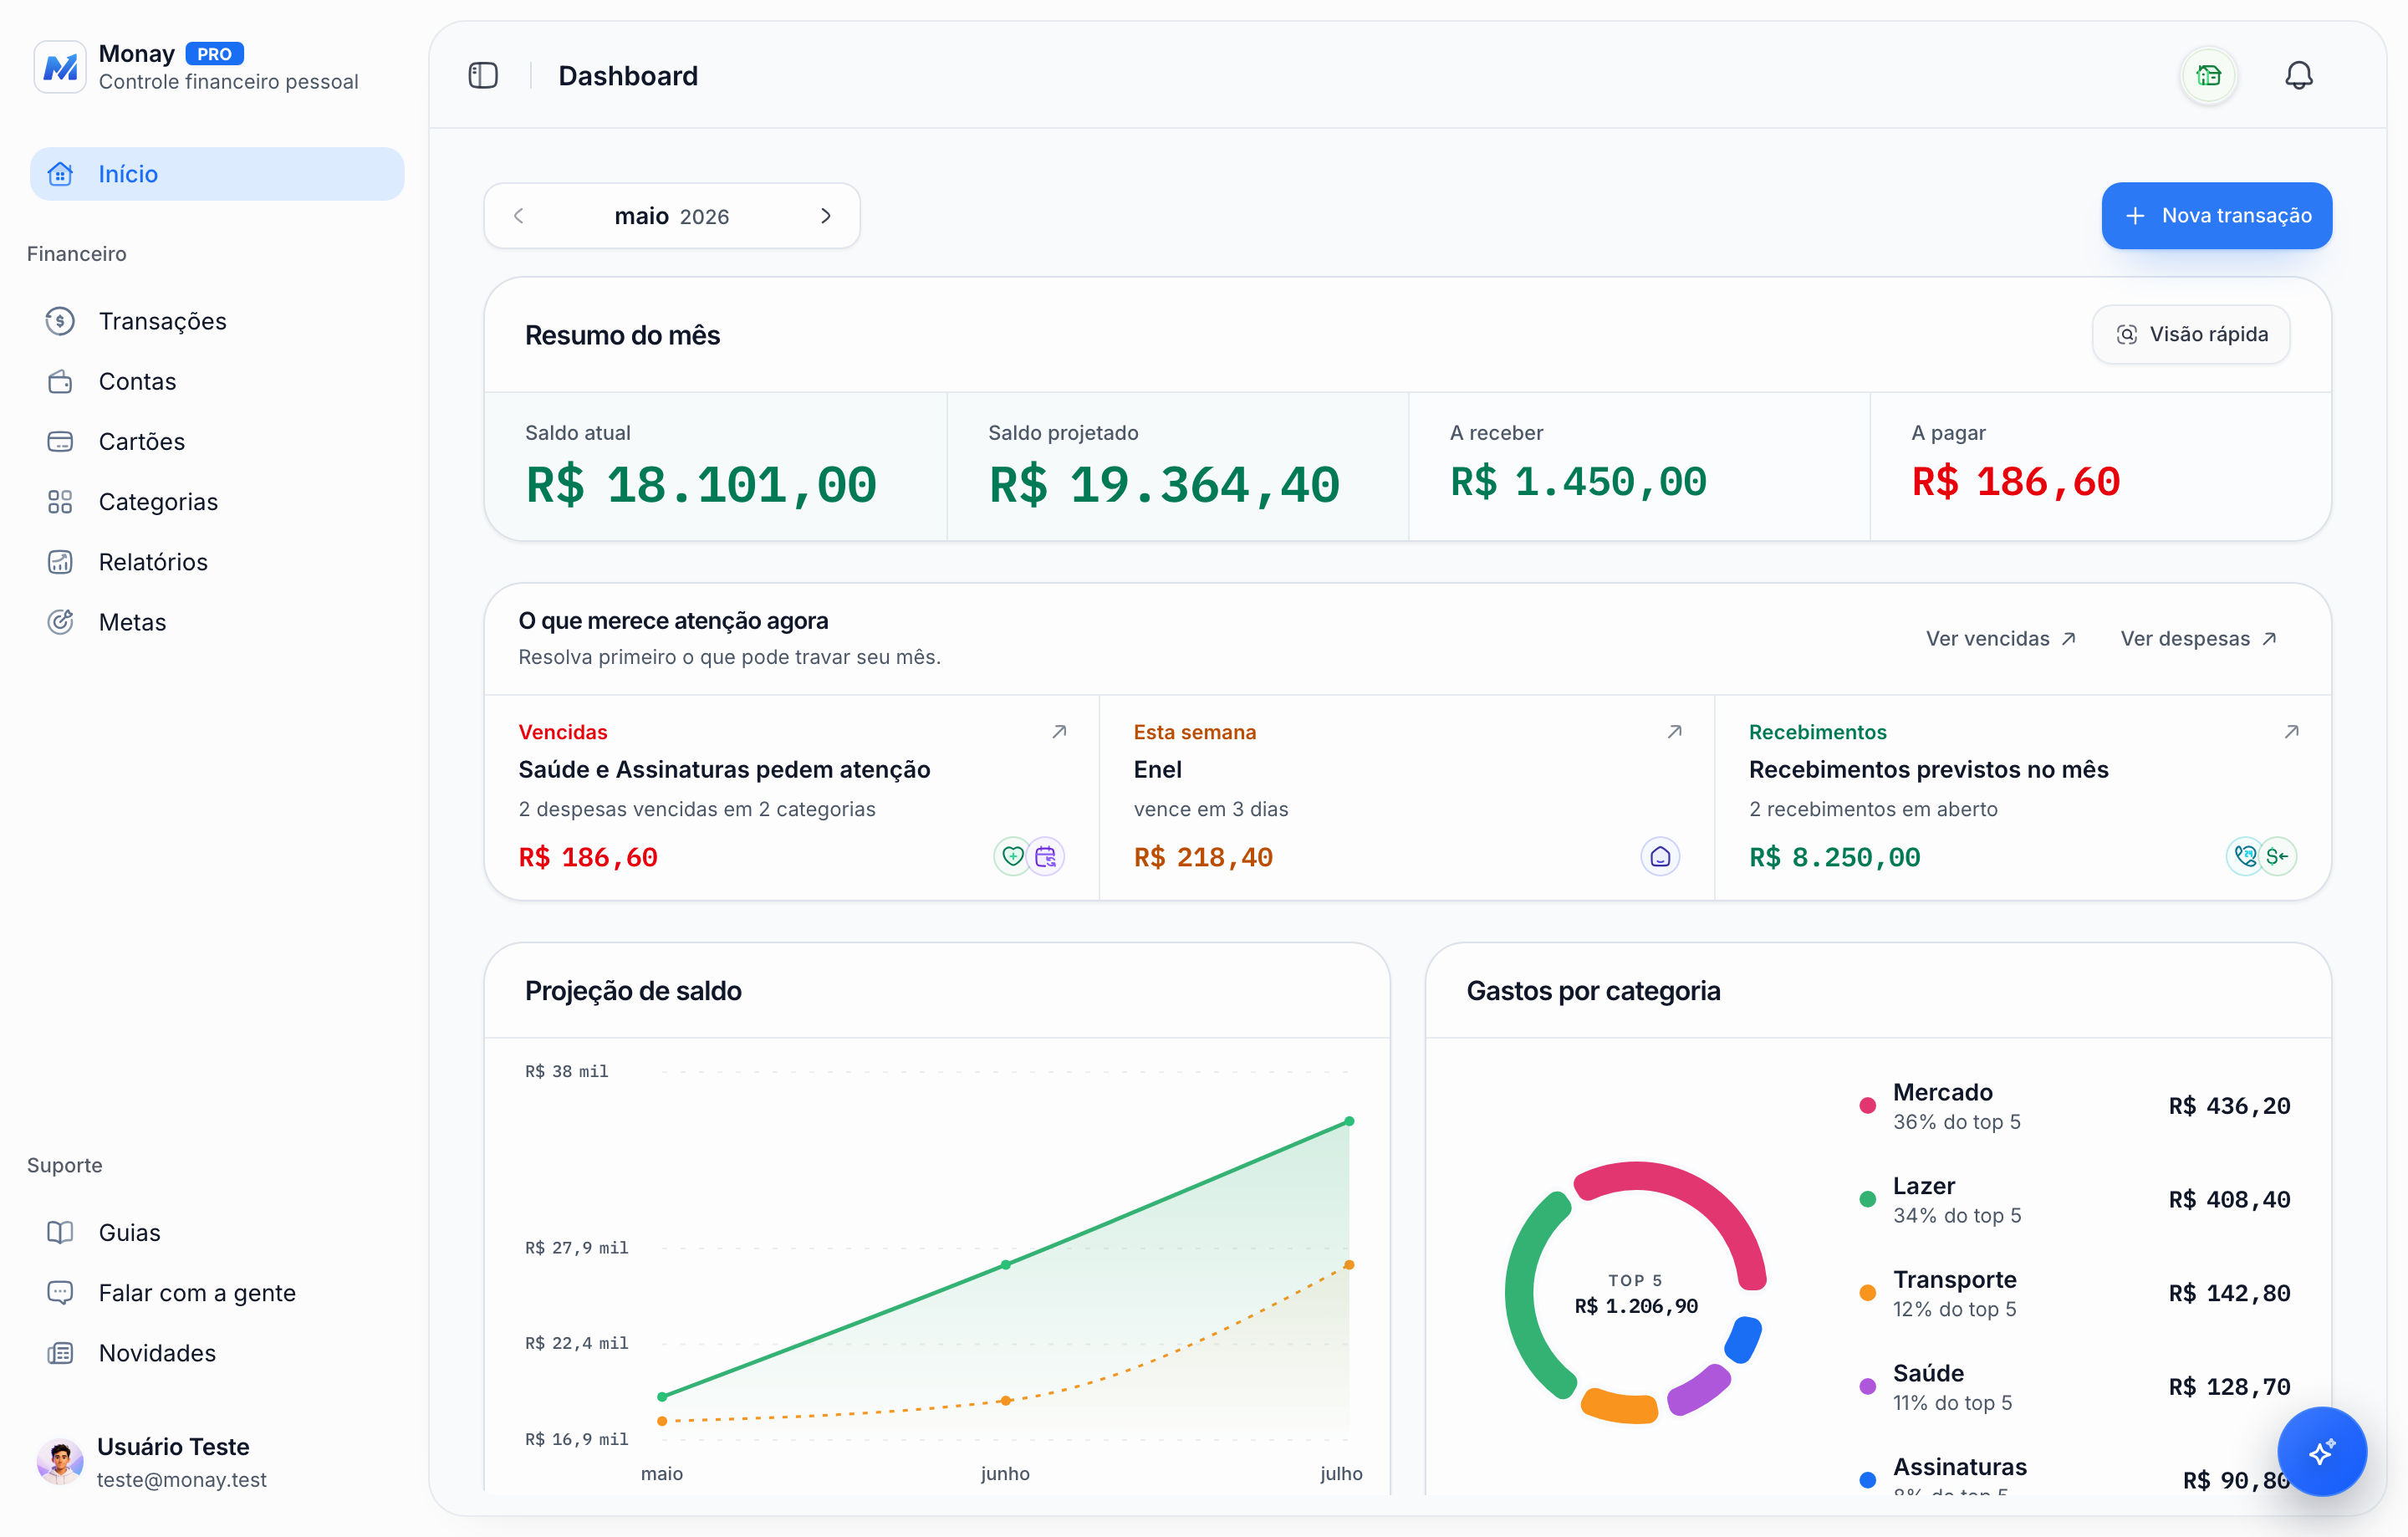Click donut center total R$ 1.206,90

(x=1636, y=1306)
